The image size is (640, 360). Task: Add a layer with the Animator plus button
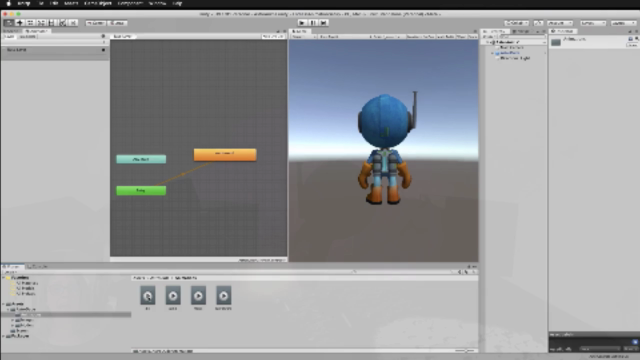pyautogui.click(x=104, y=42)
